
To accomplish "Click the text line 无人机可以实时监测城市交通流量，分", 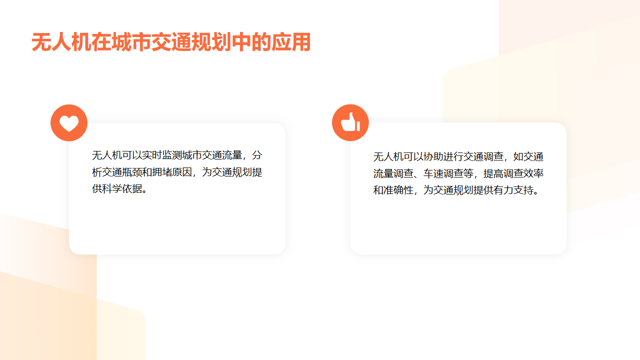I will click(x=177, y=155).
